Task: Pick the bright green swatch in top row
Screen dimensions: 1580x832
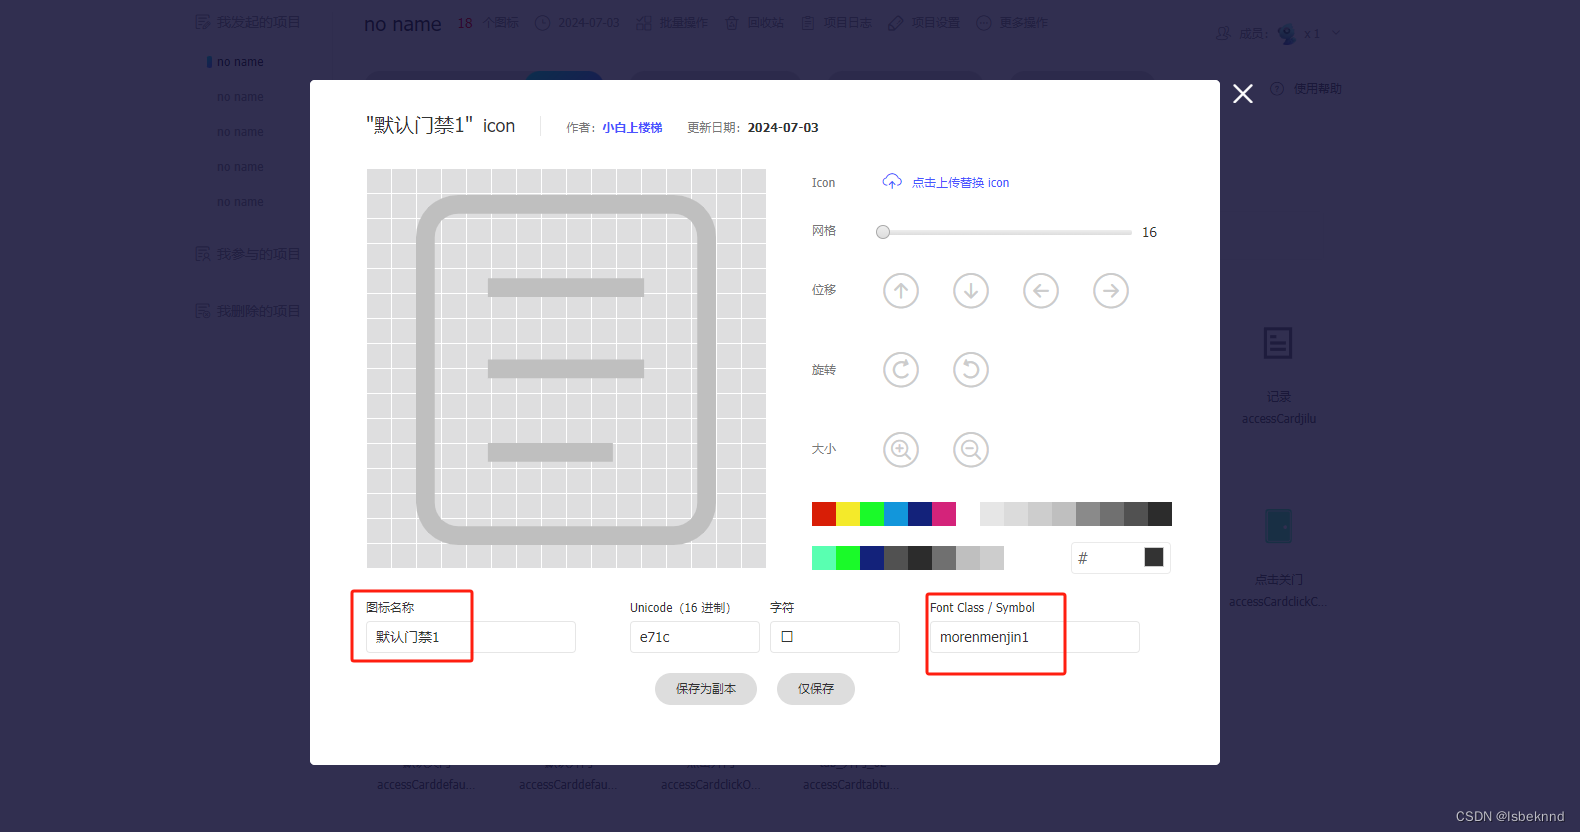Action: (872, 514)
